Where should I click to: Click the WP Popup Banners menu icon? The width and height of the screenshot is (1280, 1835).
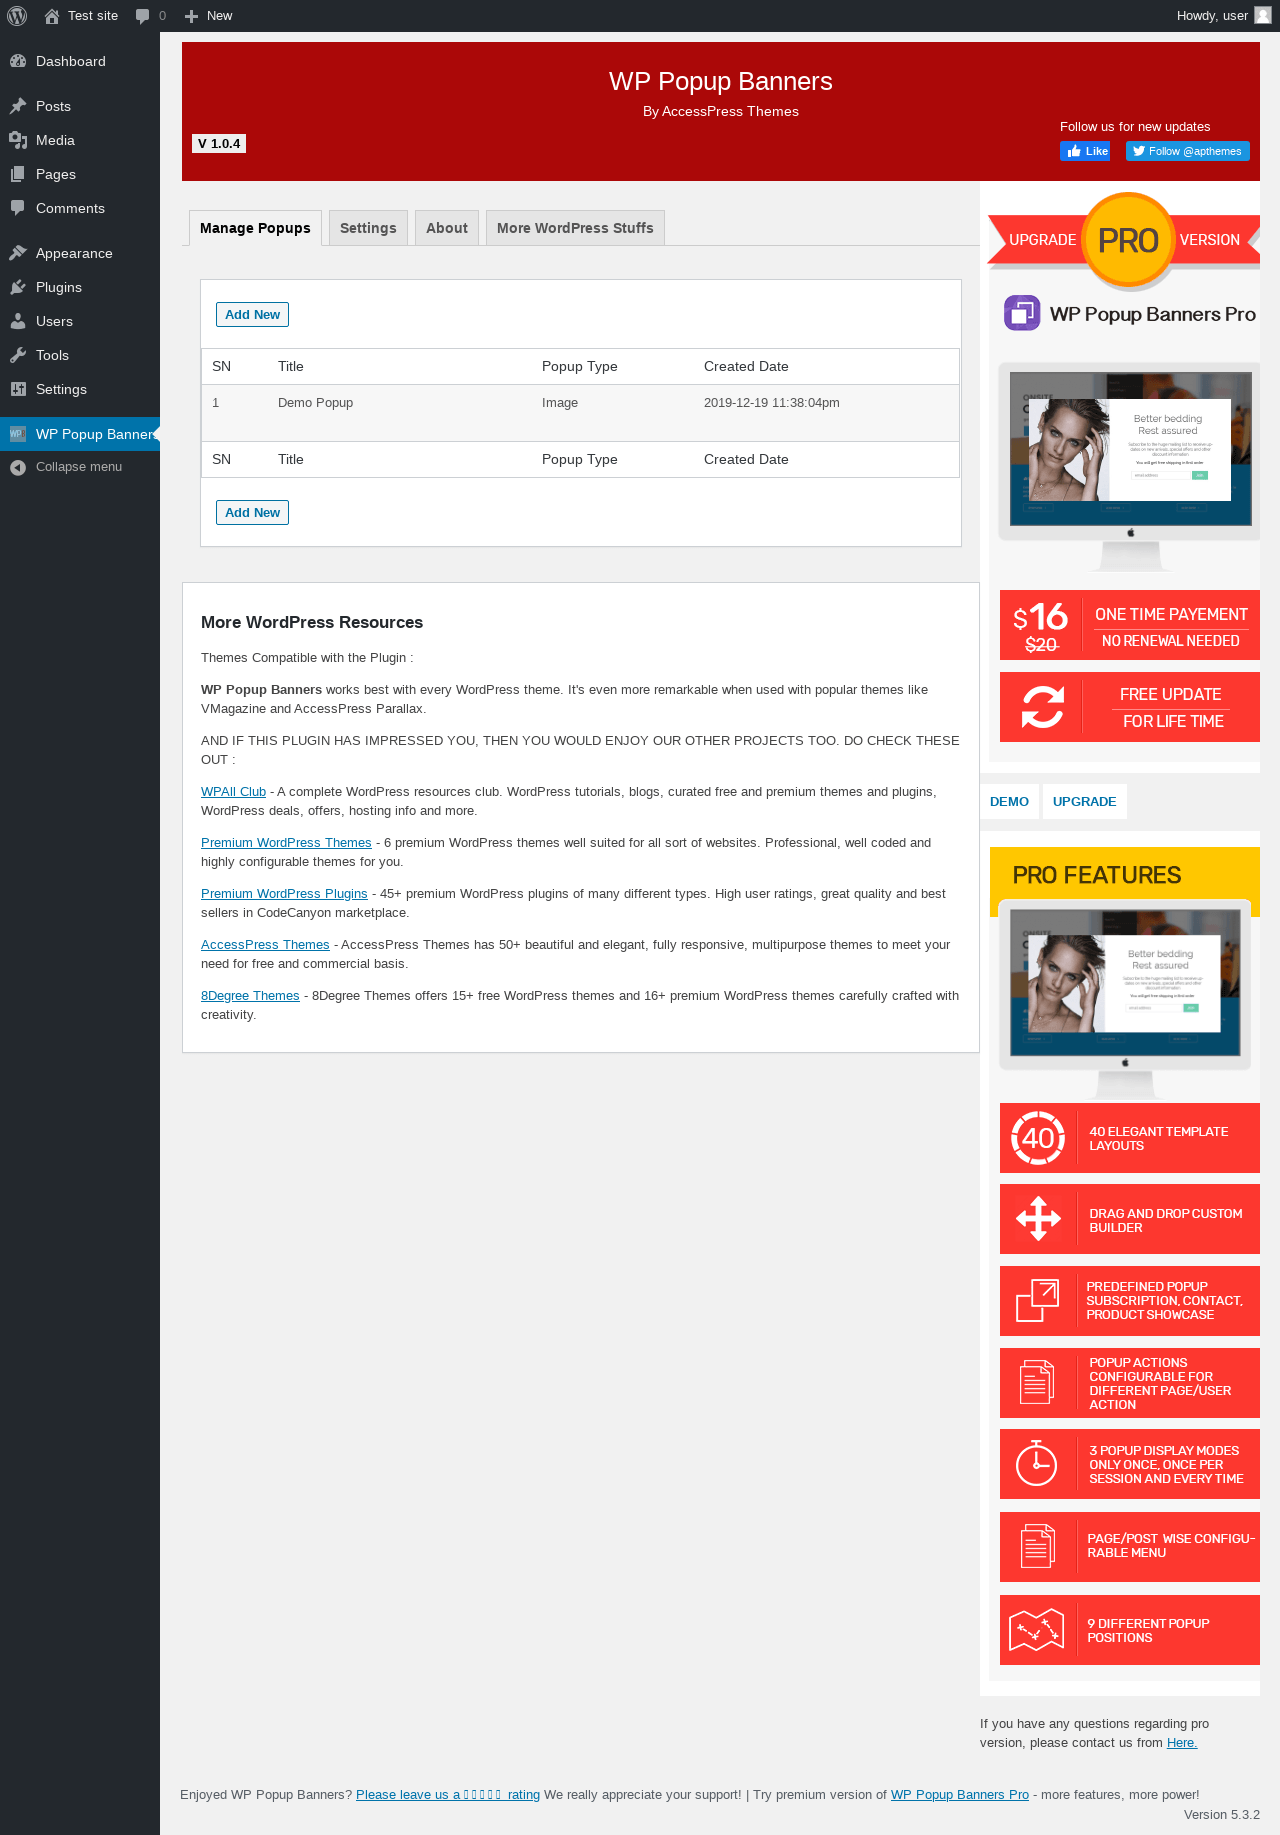[x=18, y=434]
